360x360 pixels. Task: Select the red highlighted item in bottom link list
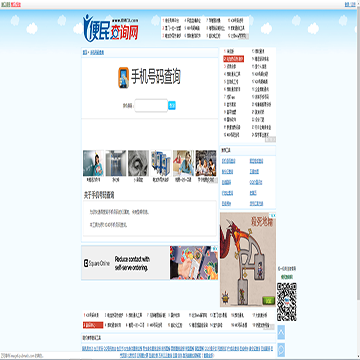click(93, 325)
